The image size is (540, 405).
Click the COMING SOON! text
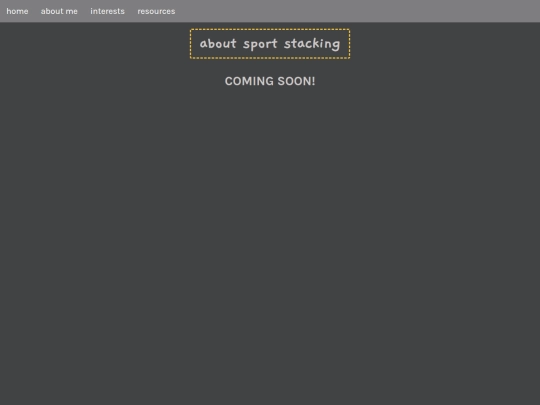[x=270, y=81]
